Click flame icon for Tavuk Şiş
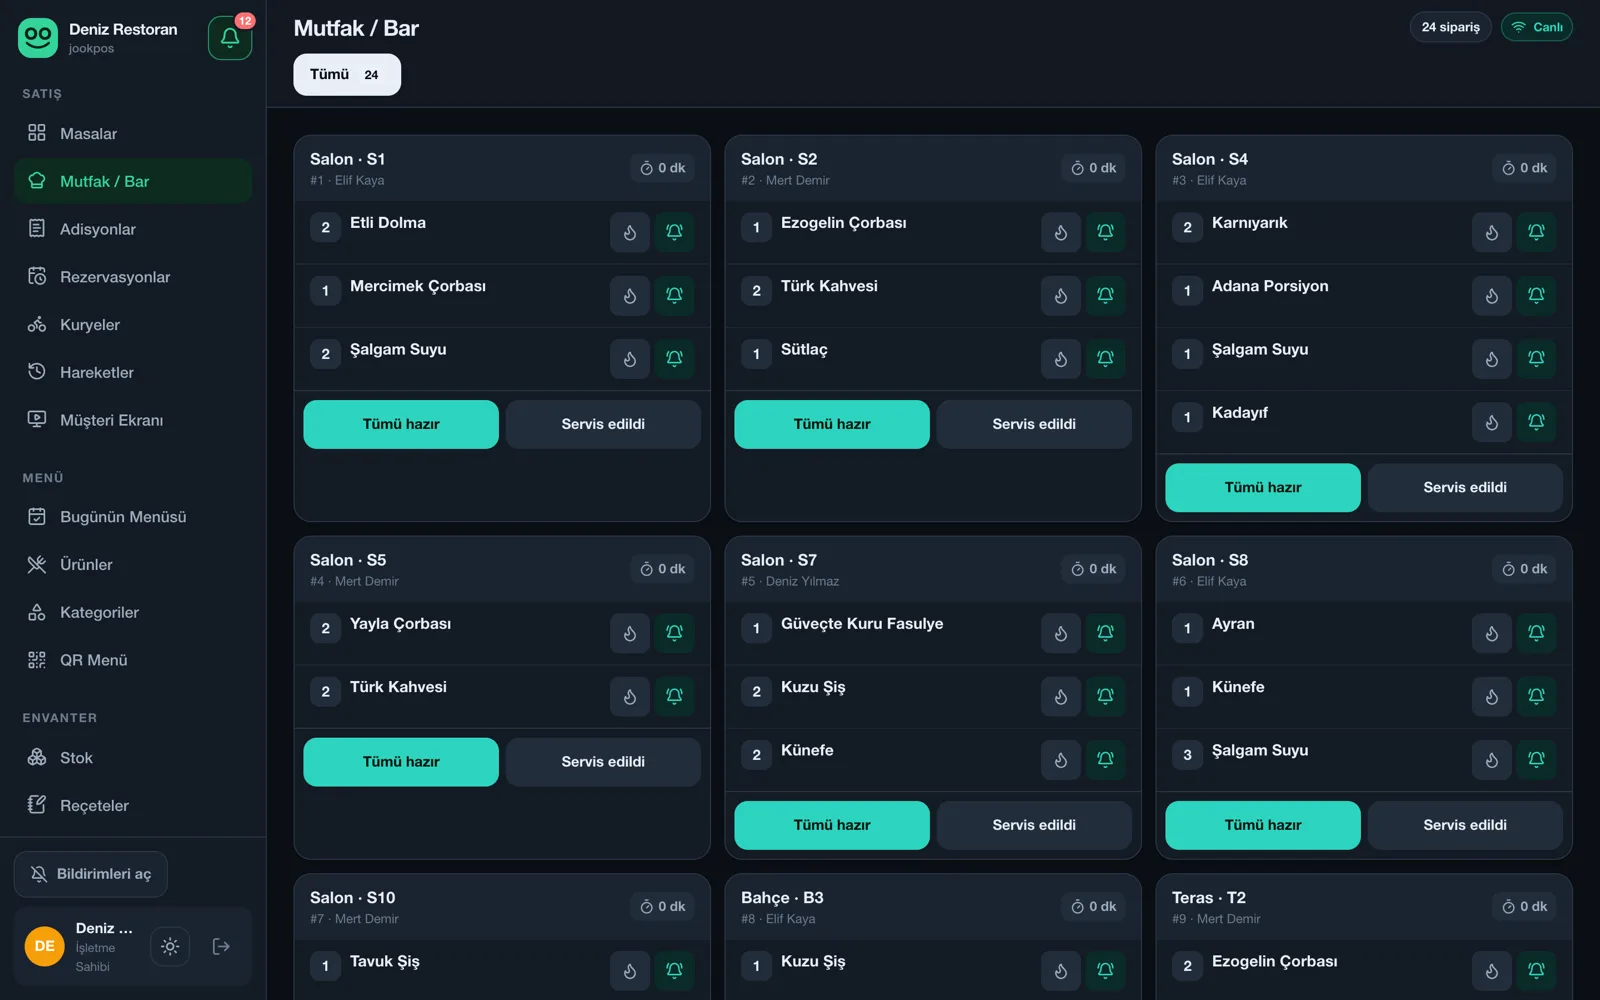 tap(630, 970)
